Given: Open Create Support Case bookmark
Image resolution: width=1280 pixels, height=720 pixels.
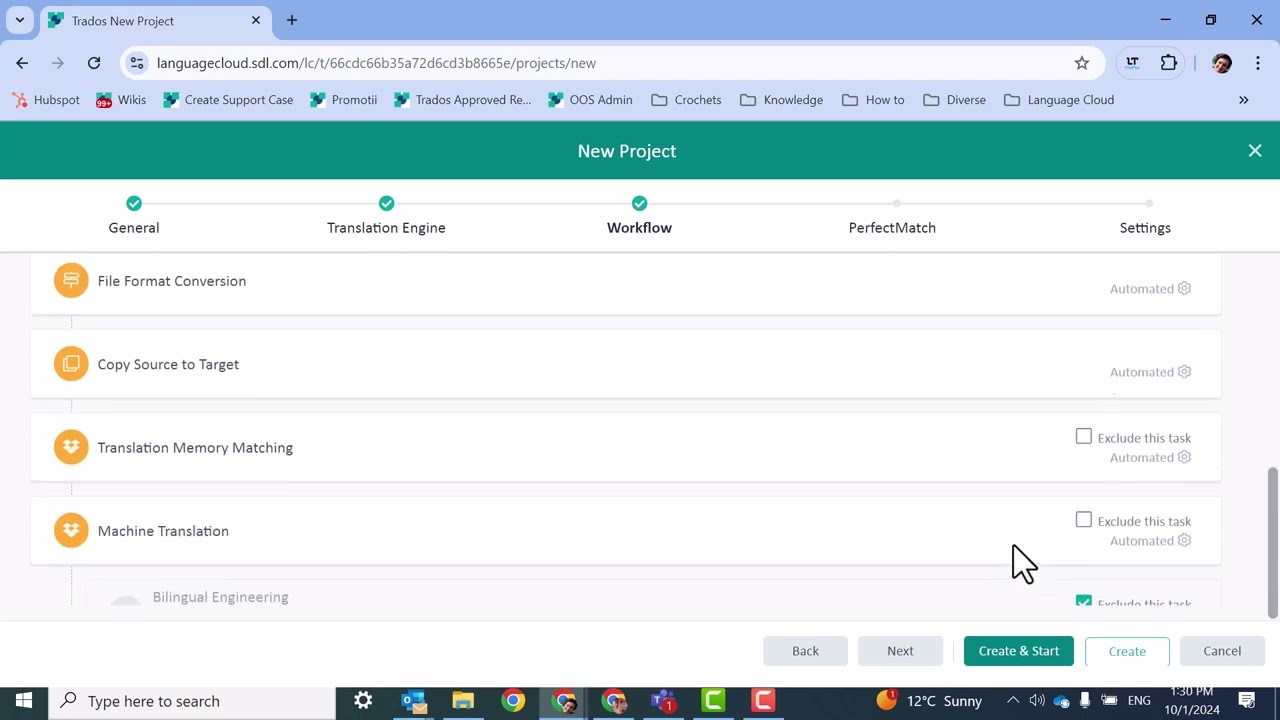Looking at the screenshot, I should pos(228,100).
